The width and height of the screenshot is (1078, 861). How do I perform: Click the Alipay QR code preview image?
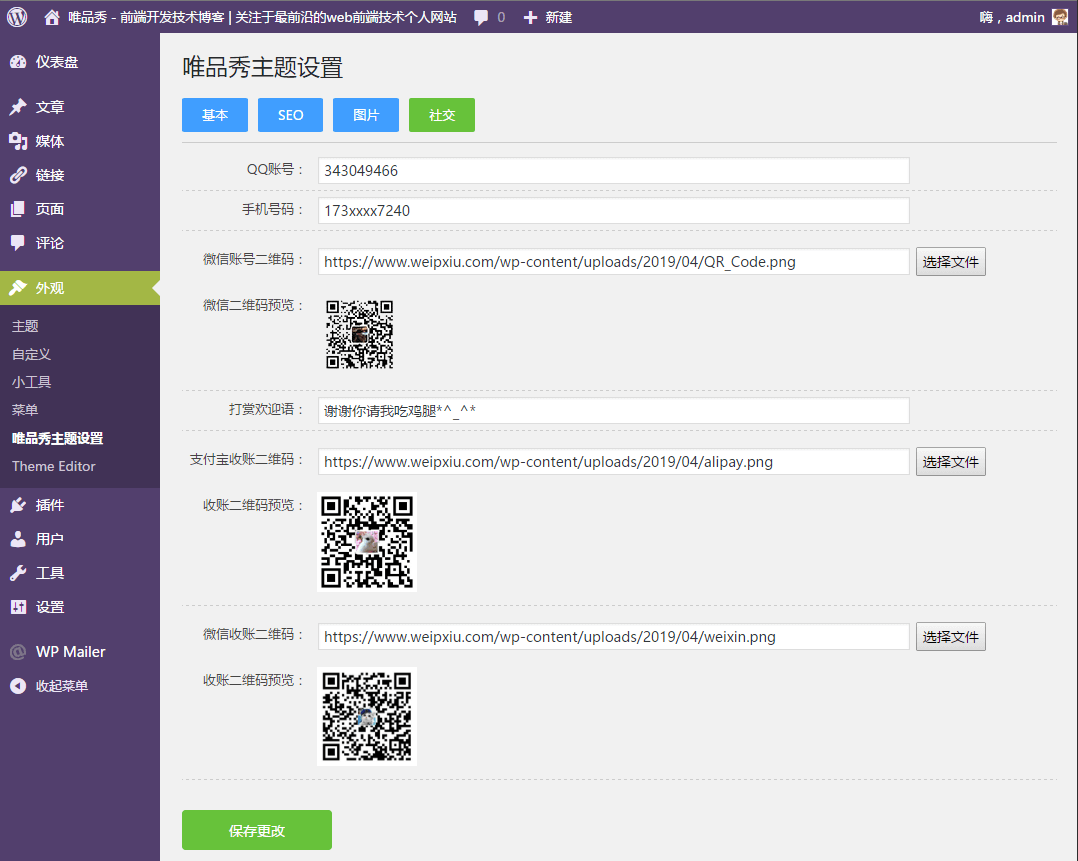tap(367, 543)
